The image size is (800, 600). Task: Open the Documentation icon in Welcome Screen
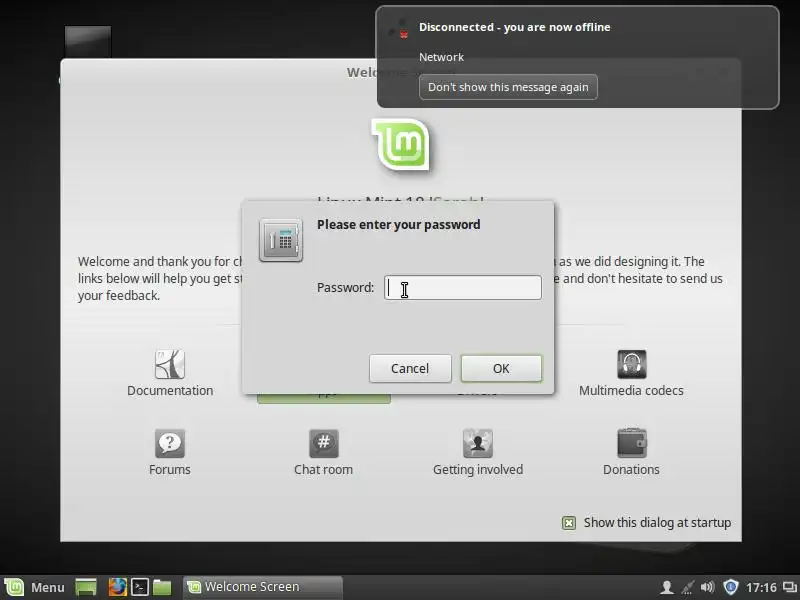tap(169, 364)
